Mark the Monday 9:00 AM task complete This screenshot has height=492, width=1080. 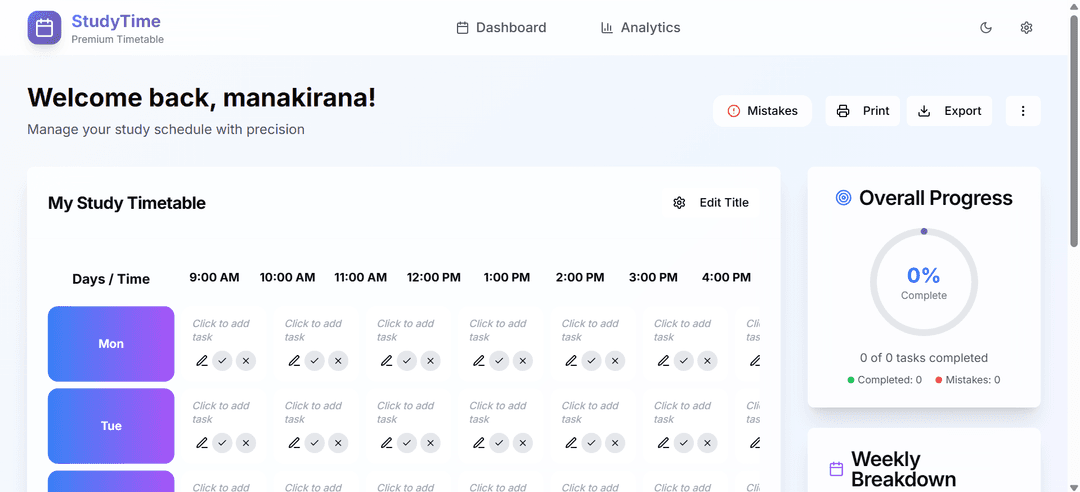[222, 360]
